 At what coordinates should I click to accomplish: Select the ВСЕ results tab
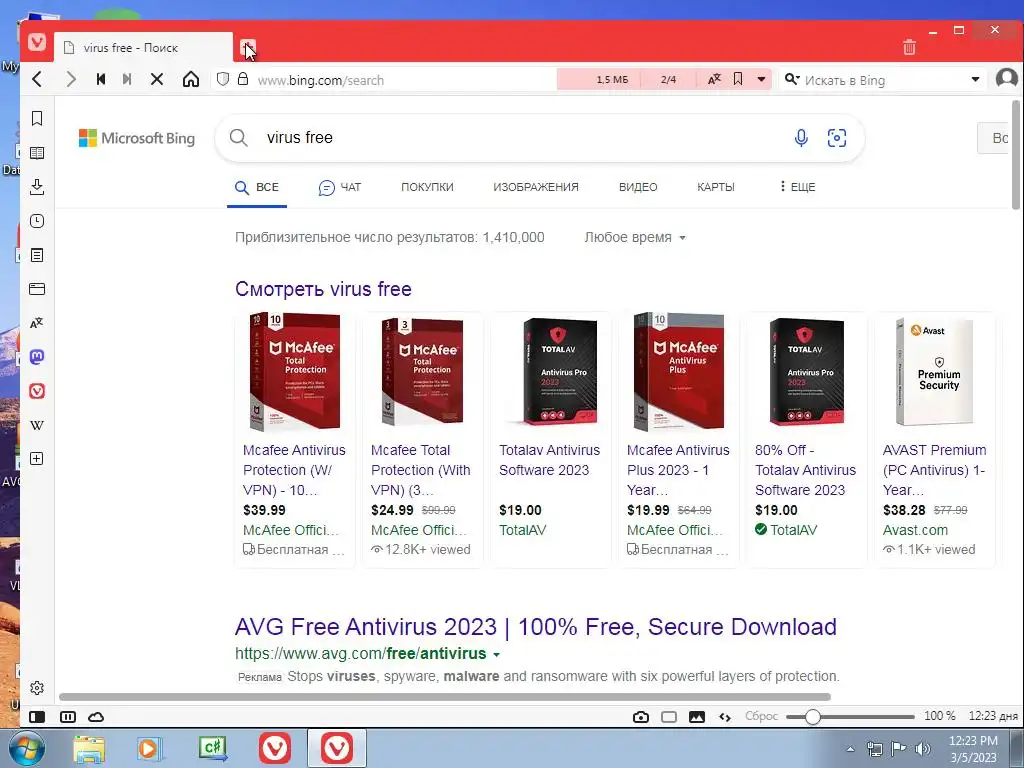click(257, 187)
